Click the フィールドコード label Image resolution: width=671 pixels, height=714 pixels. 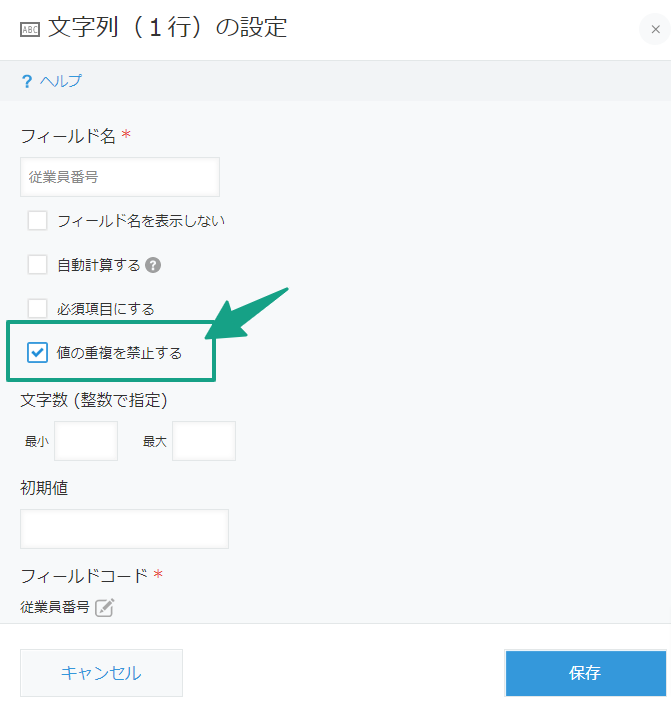84,576
